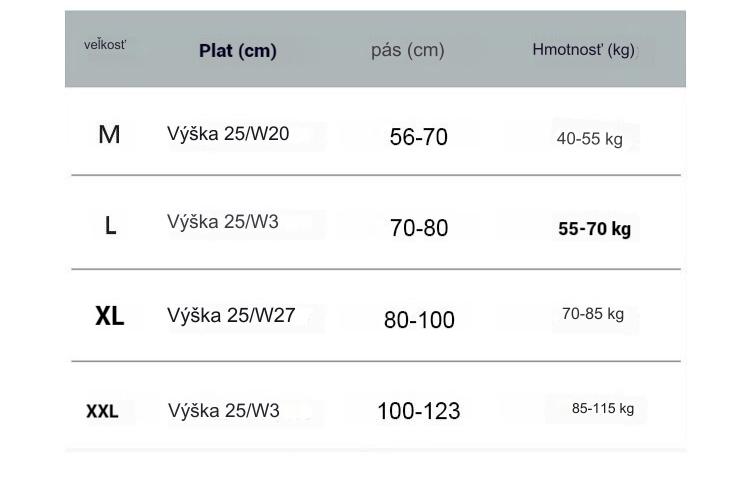The image size is (750, 486).
Task: Select the bold "55-70 kg" weight cell
Action: click(594, 229)
